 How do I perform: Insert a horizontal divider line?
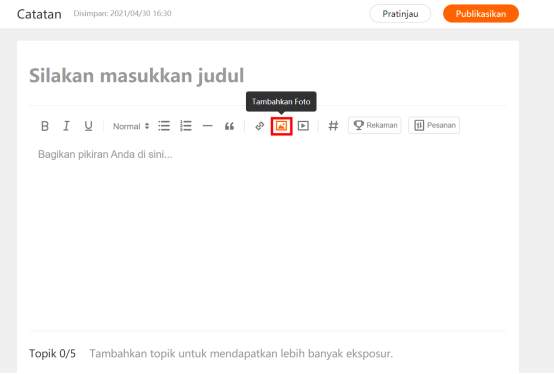point(208,126)
